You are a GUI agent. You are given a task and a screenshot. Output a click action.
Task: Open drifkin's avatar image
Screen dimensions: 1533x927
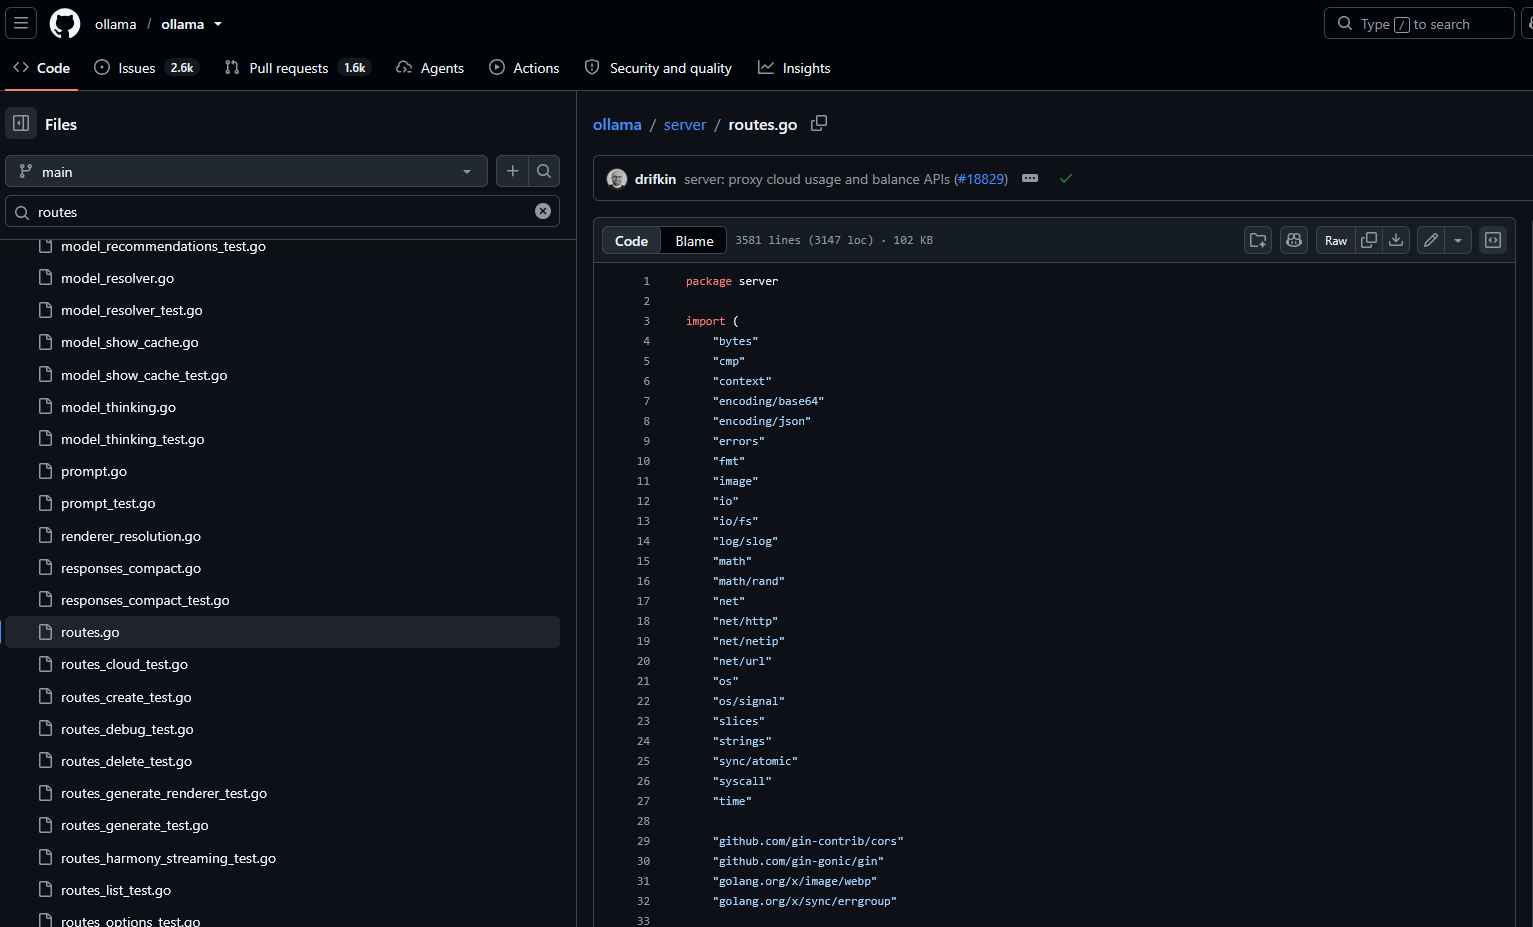[x=617, y=179]
